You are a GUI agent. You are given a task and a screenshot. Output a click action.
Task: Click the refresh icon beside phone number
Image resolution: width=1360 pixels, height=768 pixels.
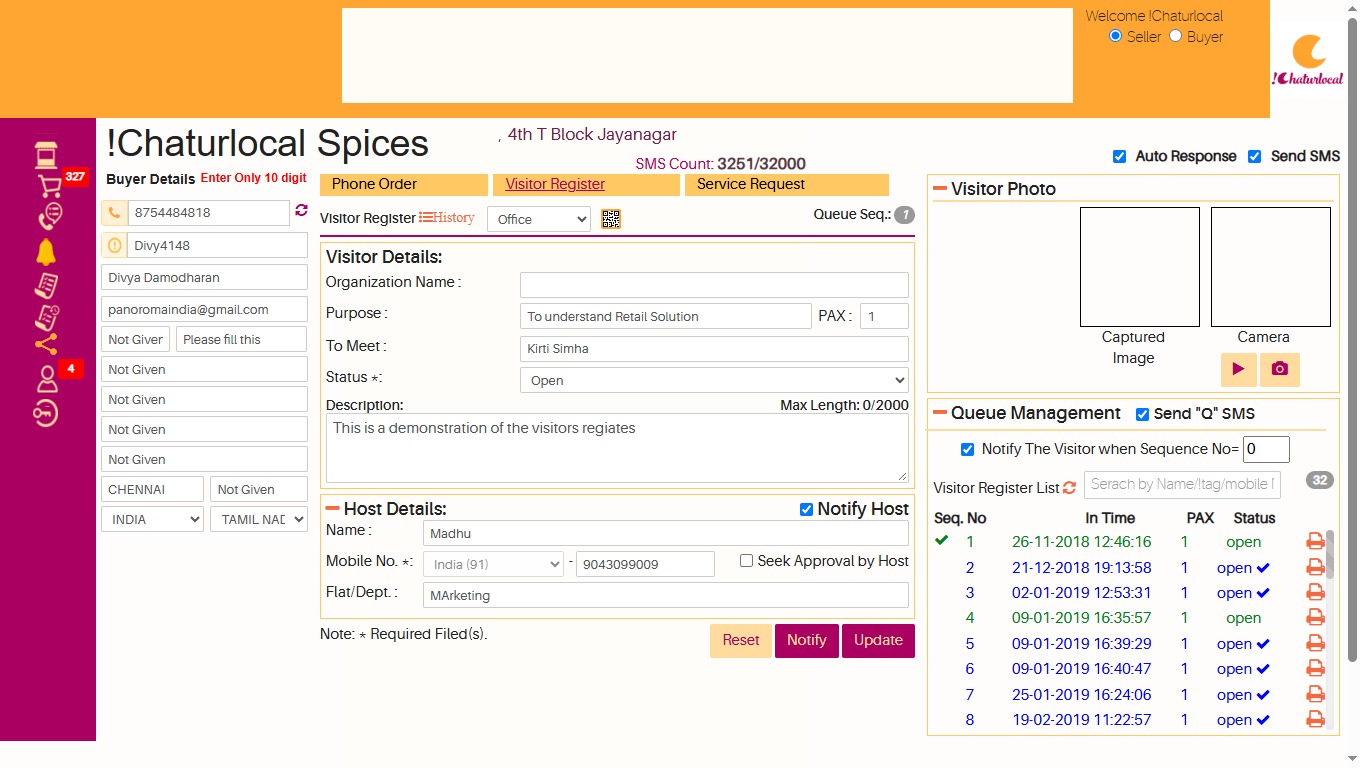click(301, 211)
